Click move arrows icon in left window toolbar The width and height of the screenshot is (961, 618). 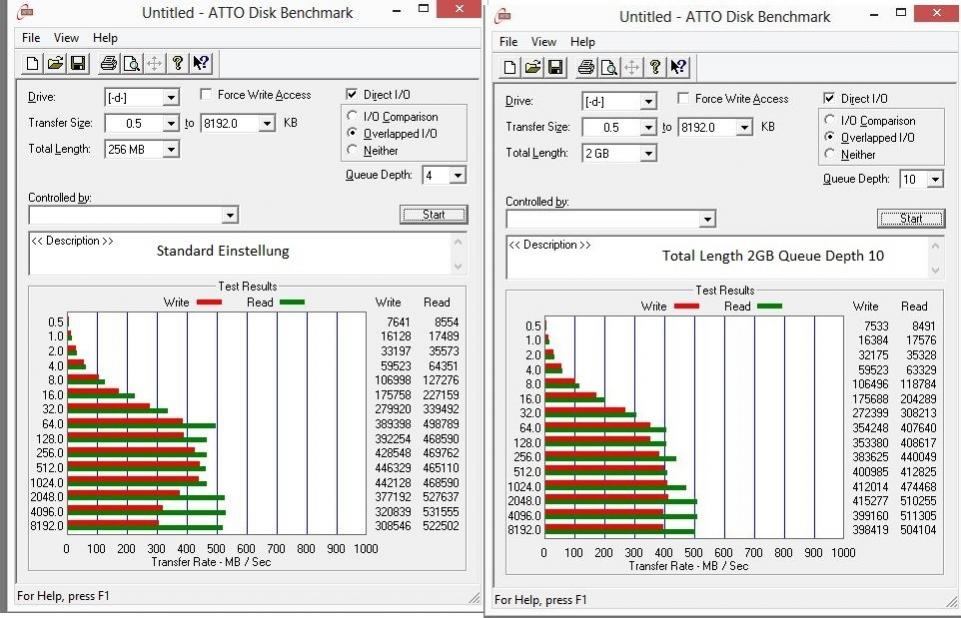pos(154,63)
